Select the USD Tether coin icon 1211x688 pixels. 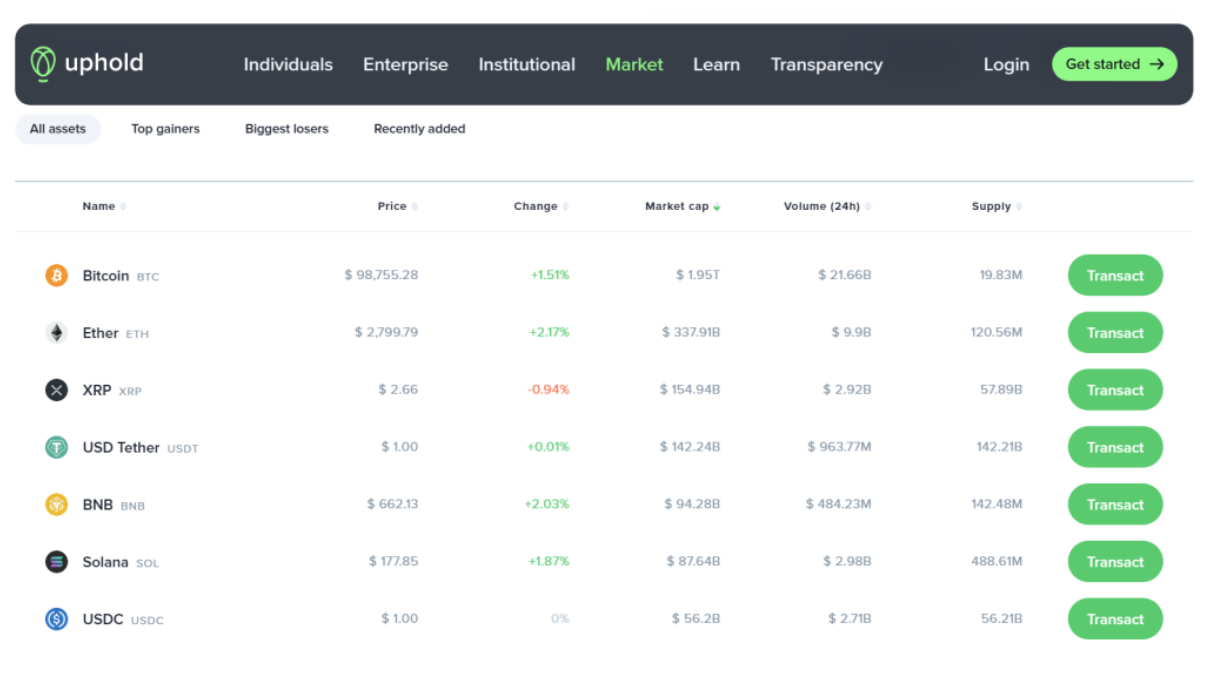57,447
